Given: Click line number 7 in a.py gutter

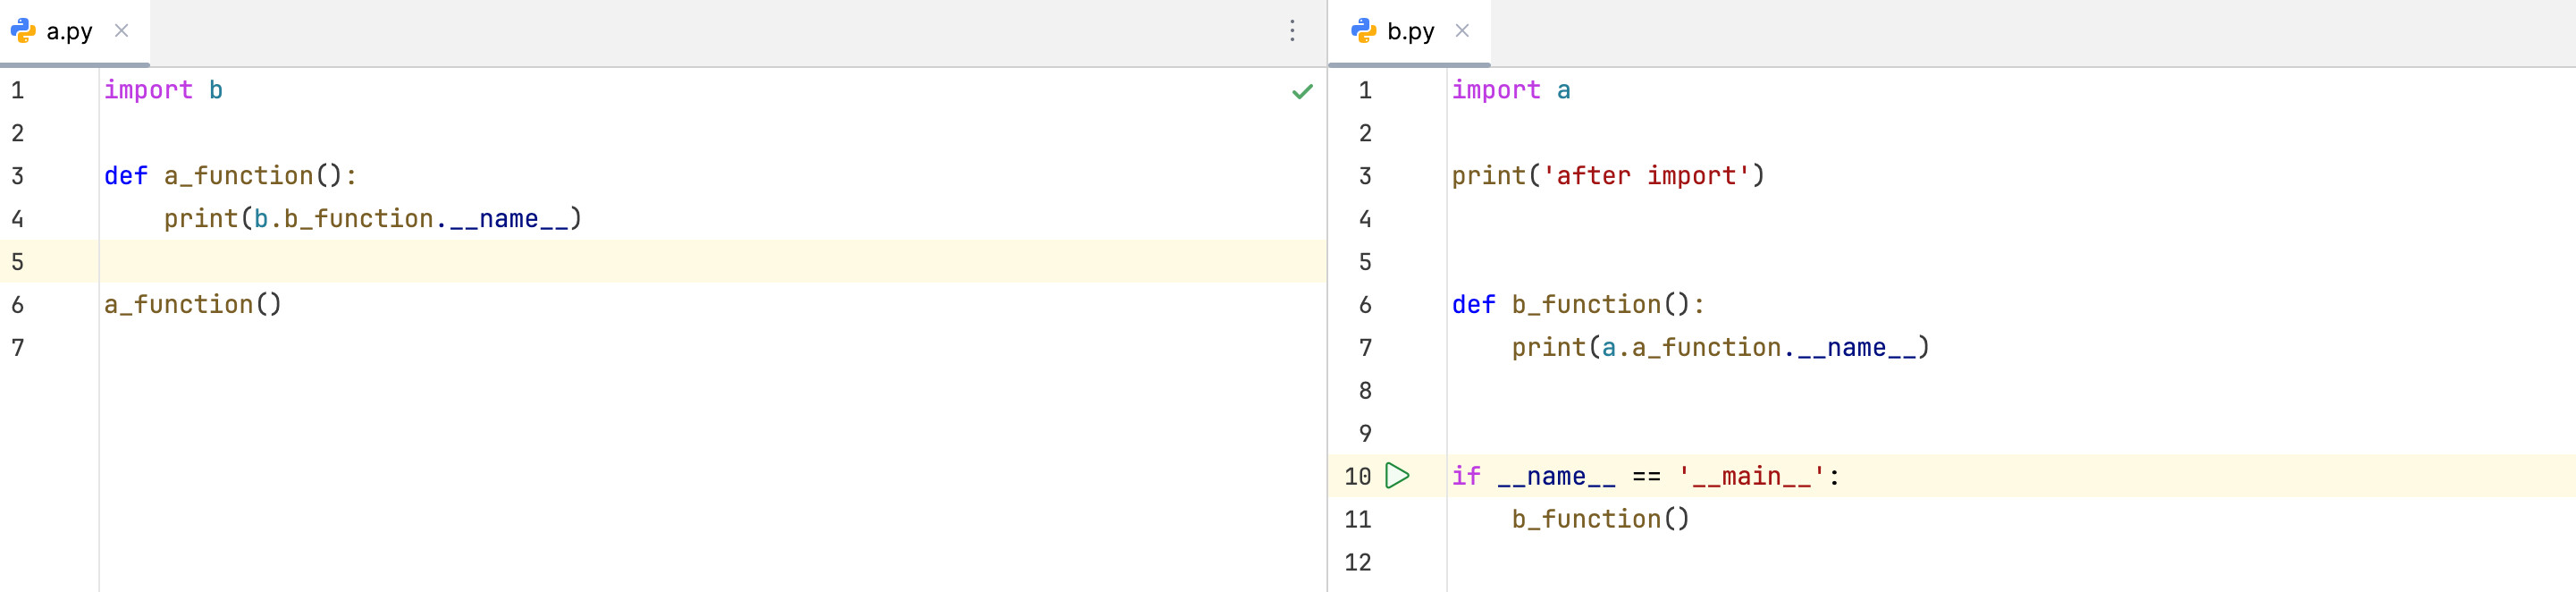Looking at the screenshot, I should pyautogui.click(x=18, y=349).
